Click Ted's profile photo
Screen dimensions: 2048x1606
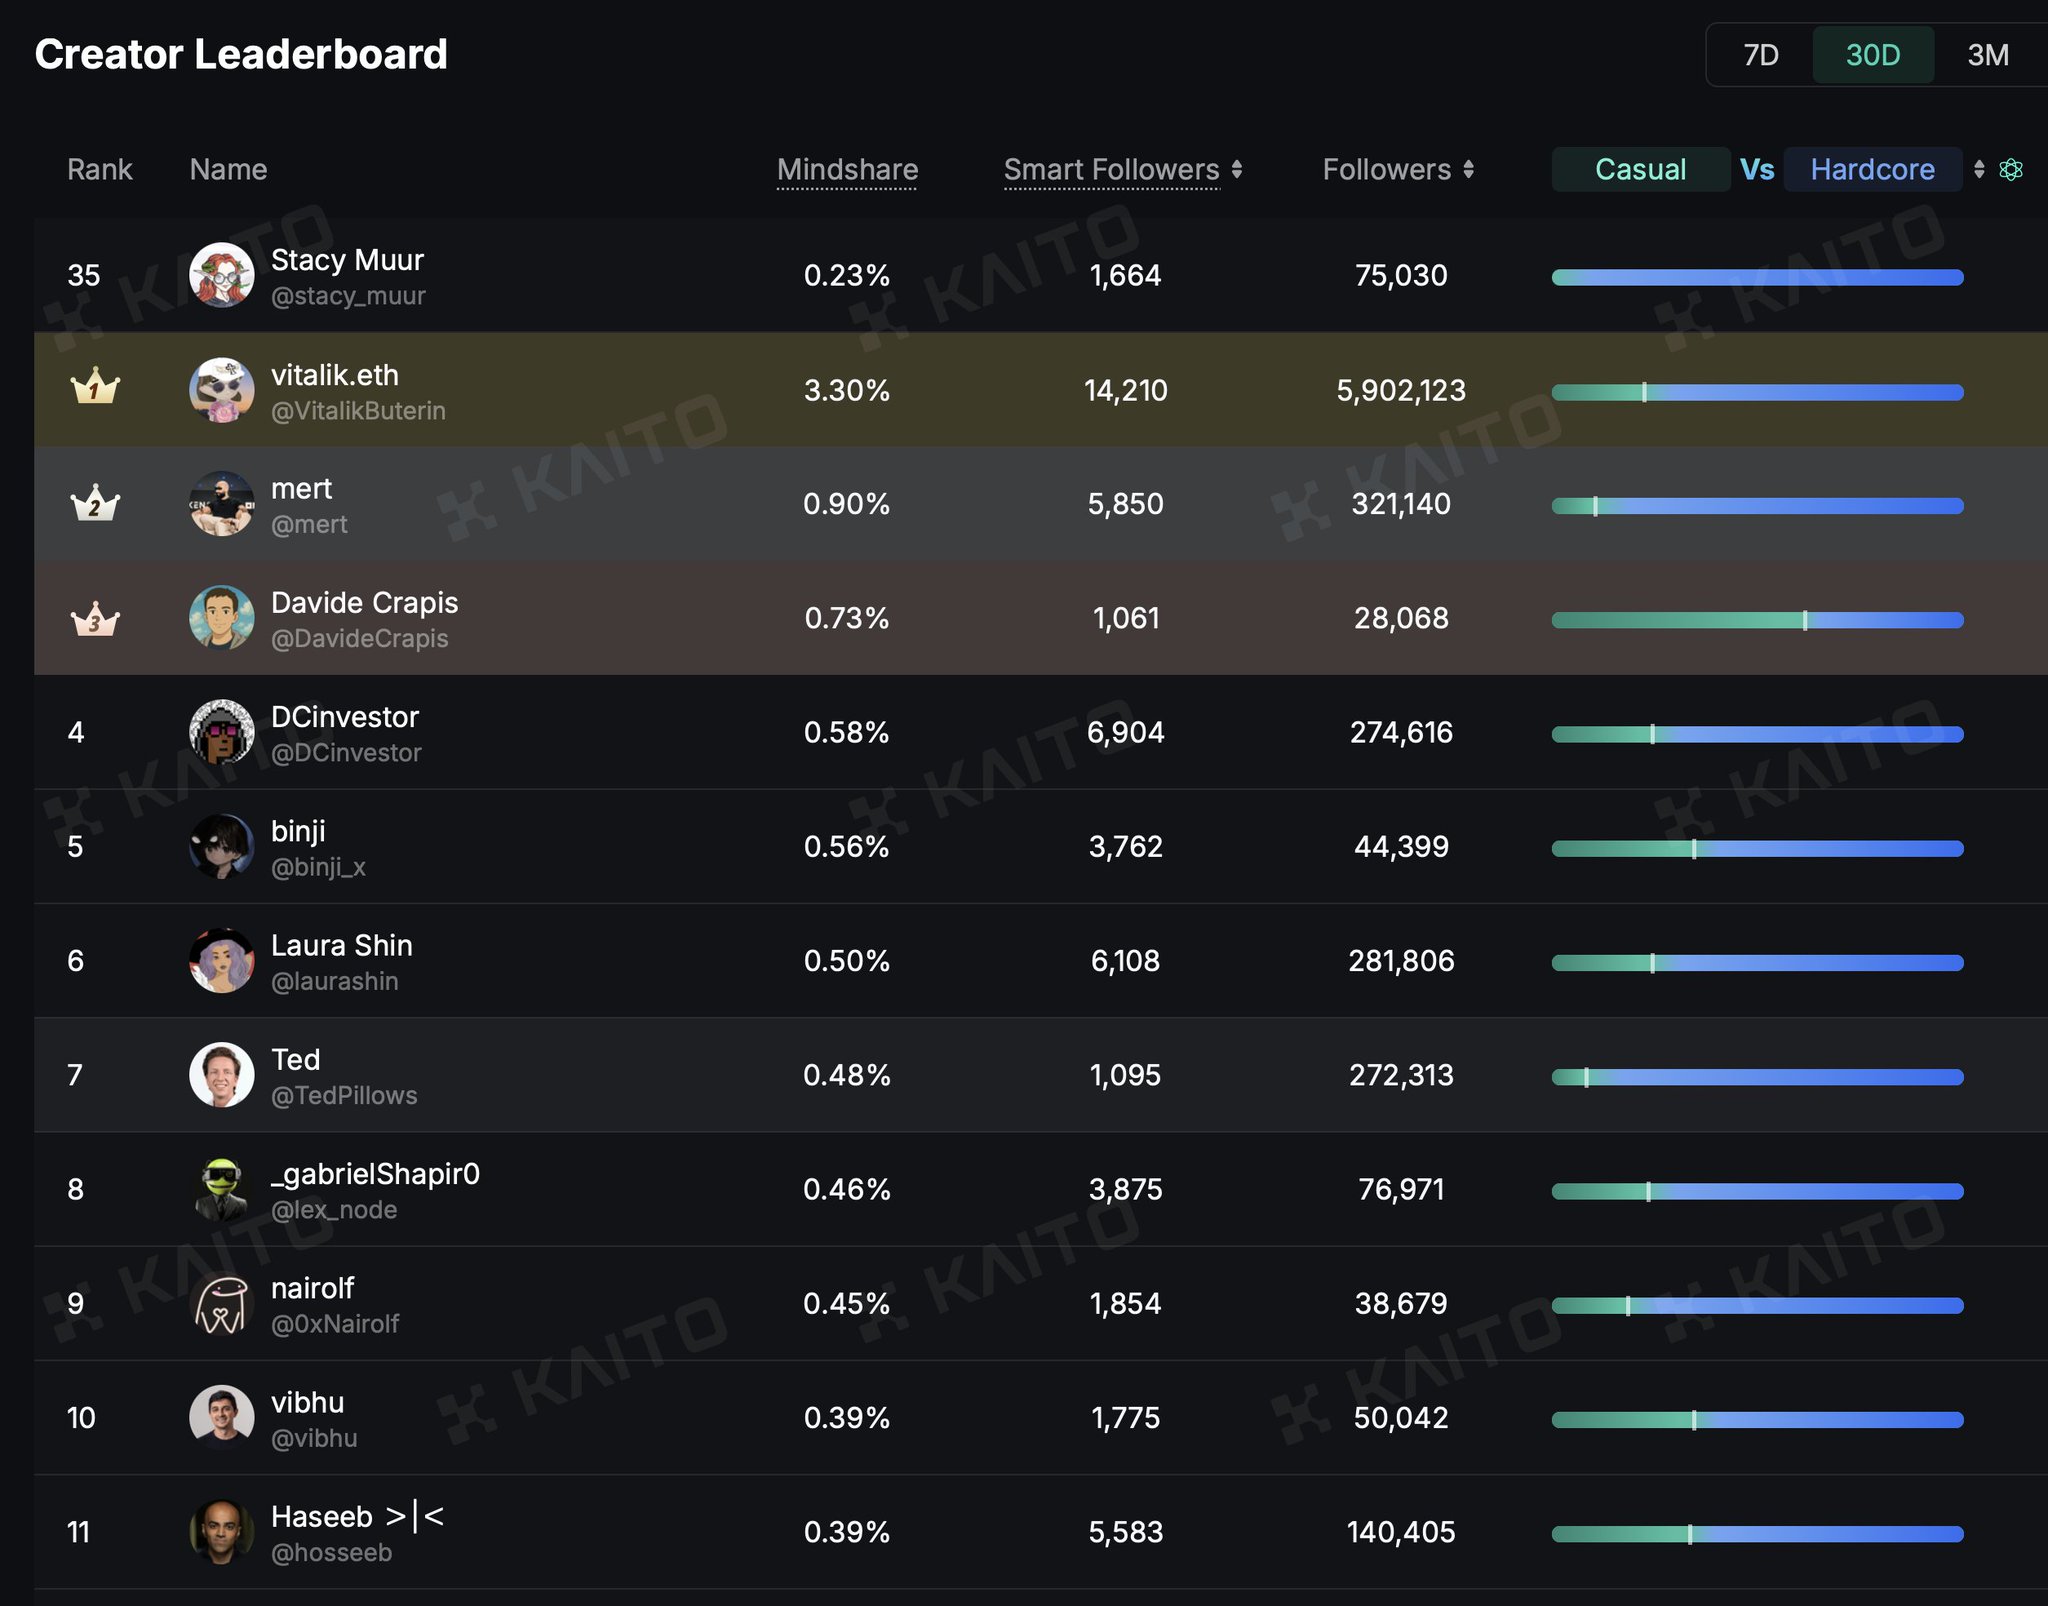click(221, 1075)
